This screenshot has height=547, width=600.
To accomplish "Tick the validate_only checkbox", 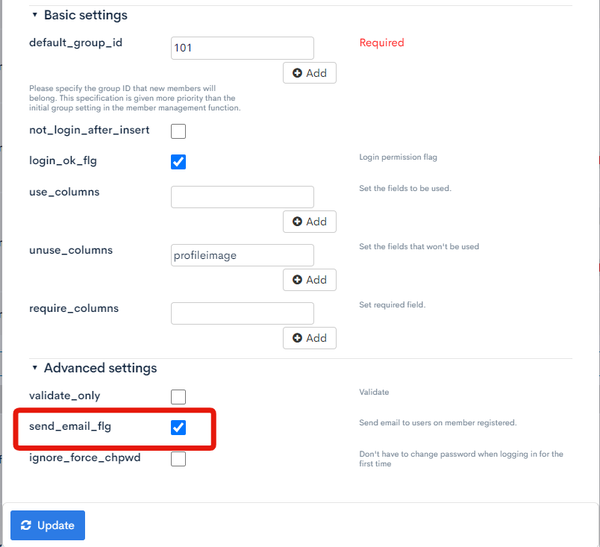I will point(178,397).
